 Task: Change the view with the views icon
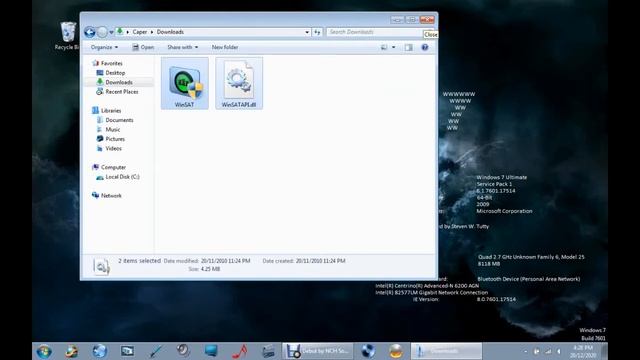click(384, 47)
